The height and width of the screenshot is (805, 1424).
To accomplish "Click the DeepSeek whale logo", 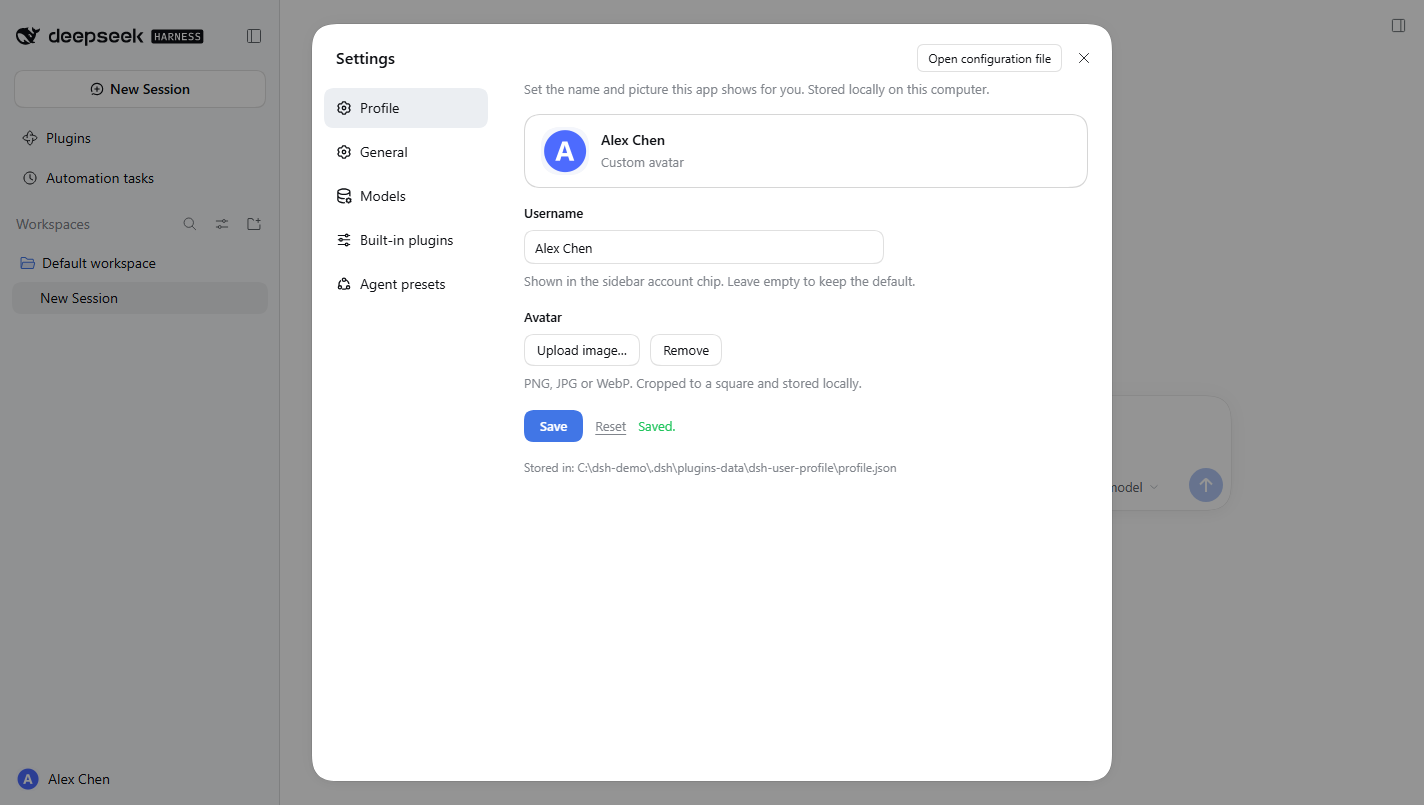I will pyautogui.click(x=28, y=36).
